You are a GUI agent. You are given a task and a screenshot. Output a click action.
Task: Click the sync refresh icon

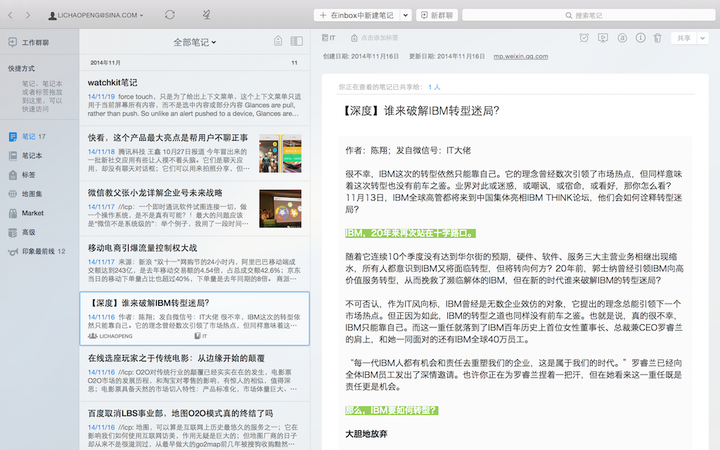coord(170,15)
